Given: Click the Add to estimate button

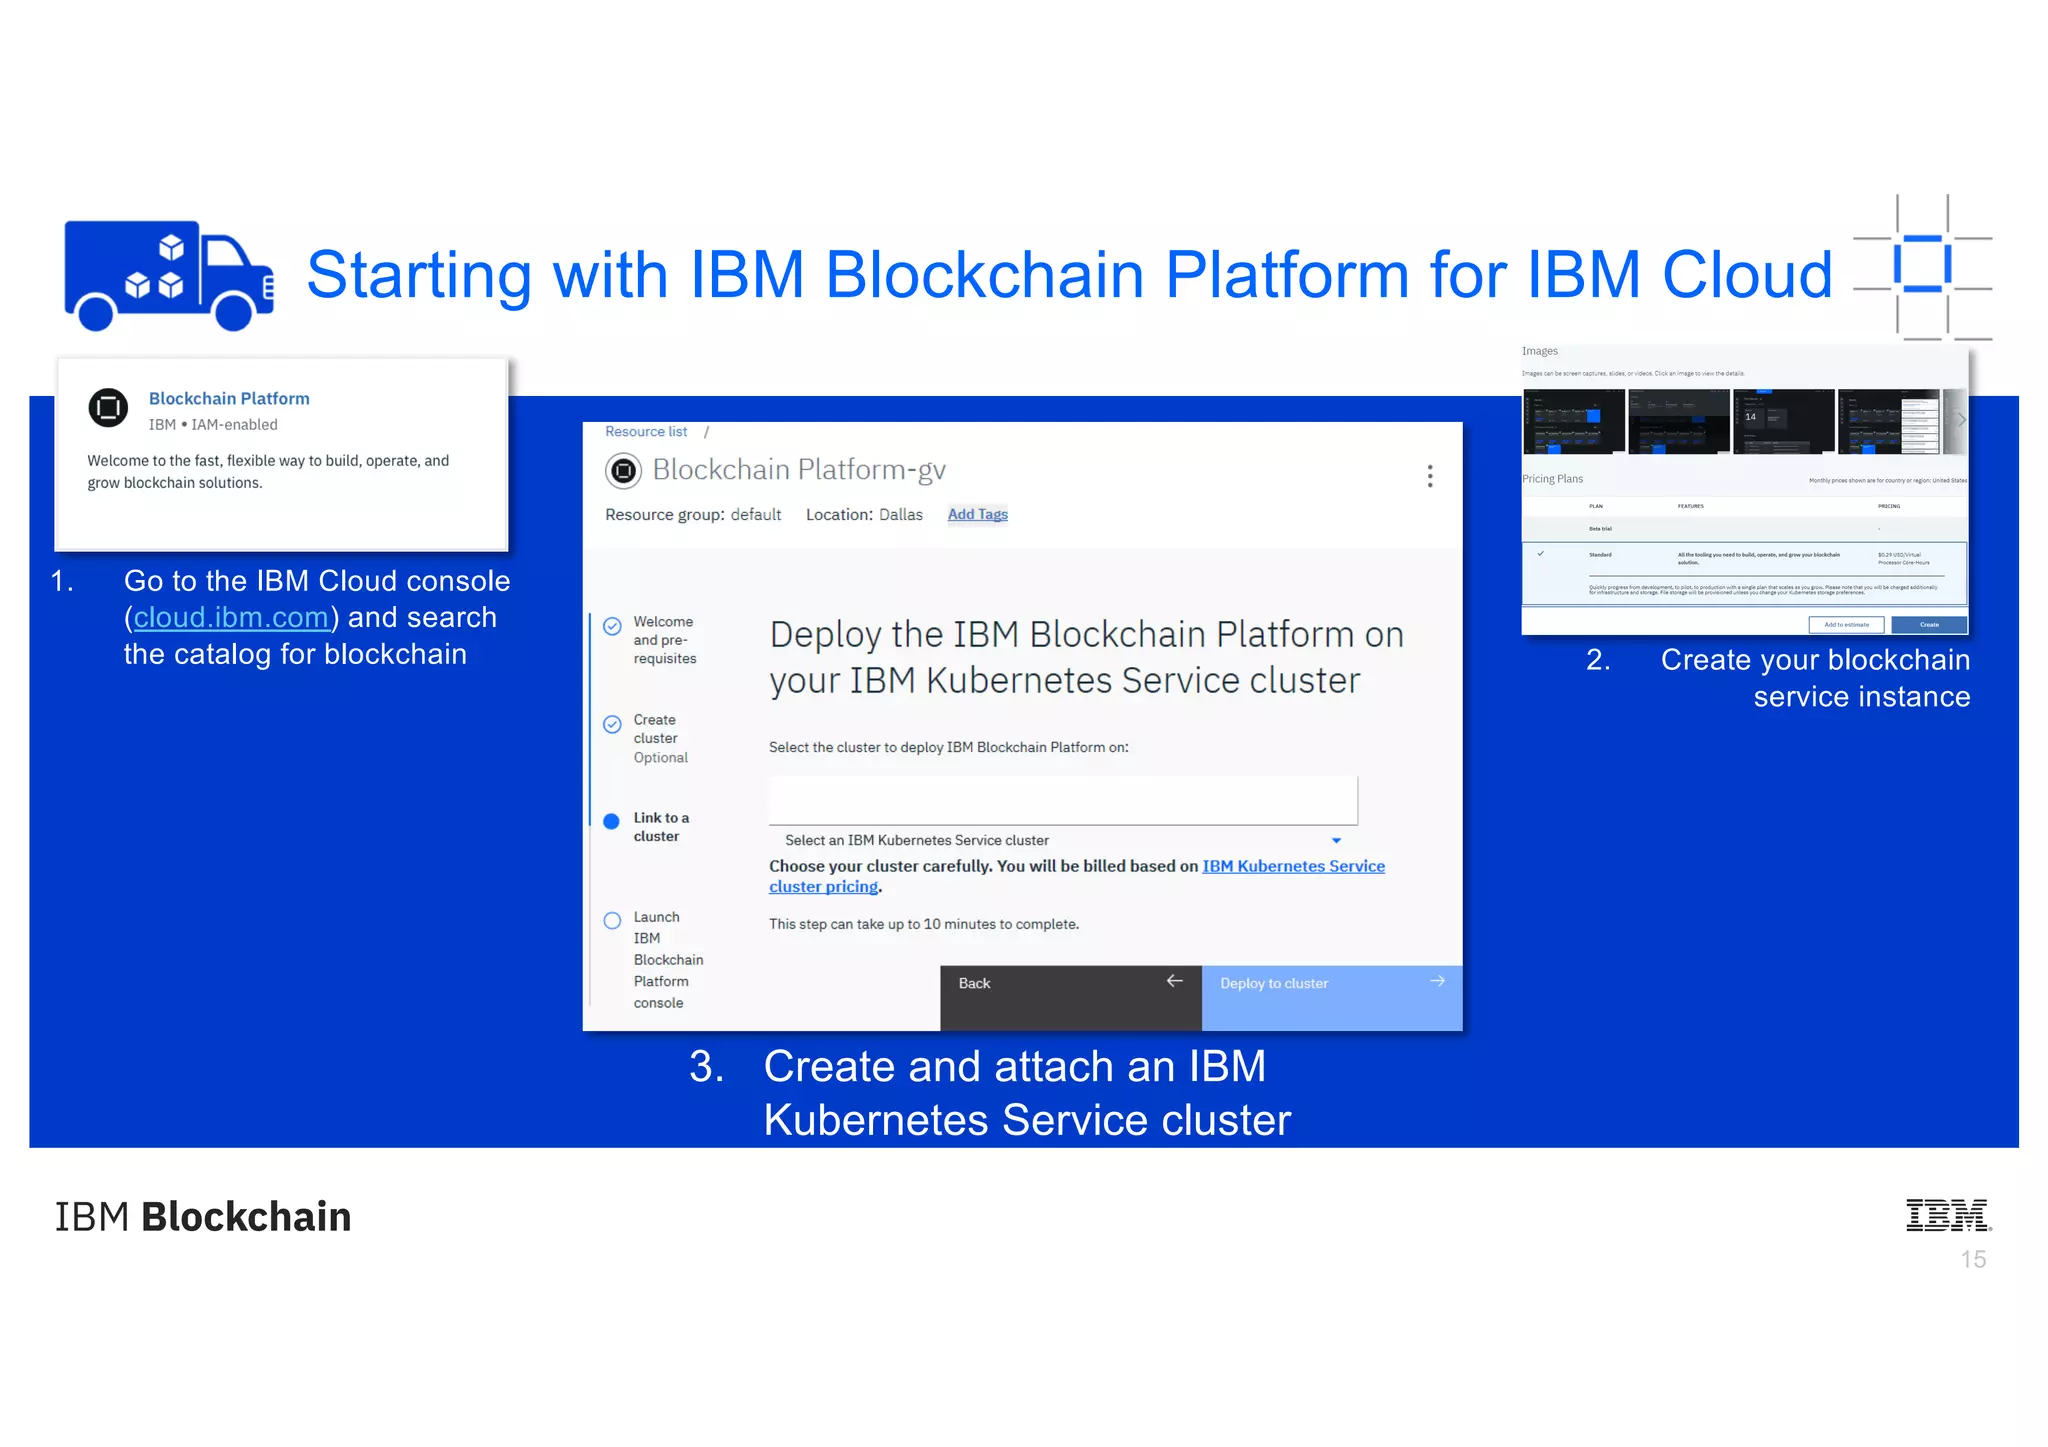Looking at the screenshot, I should (x=1846, y=625).
